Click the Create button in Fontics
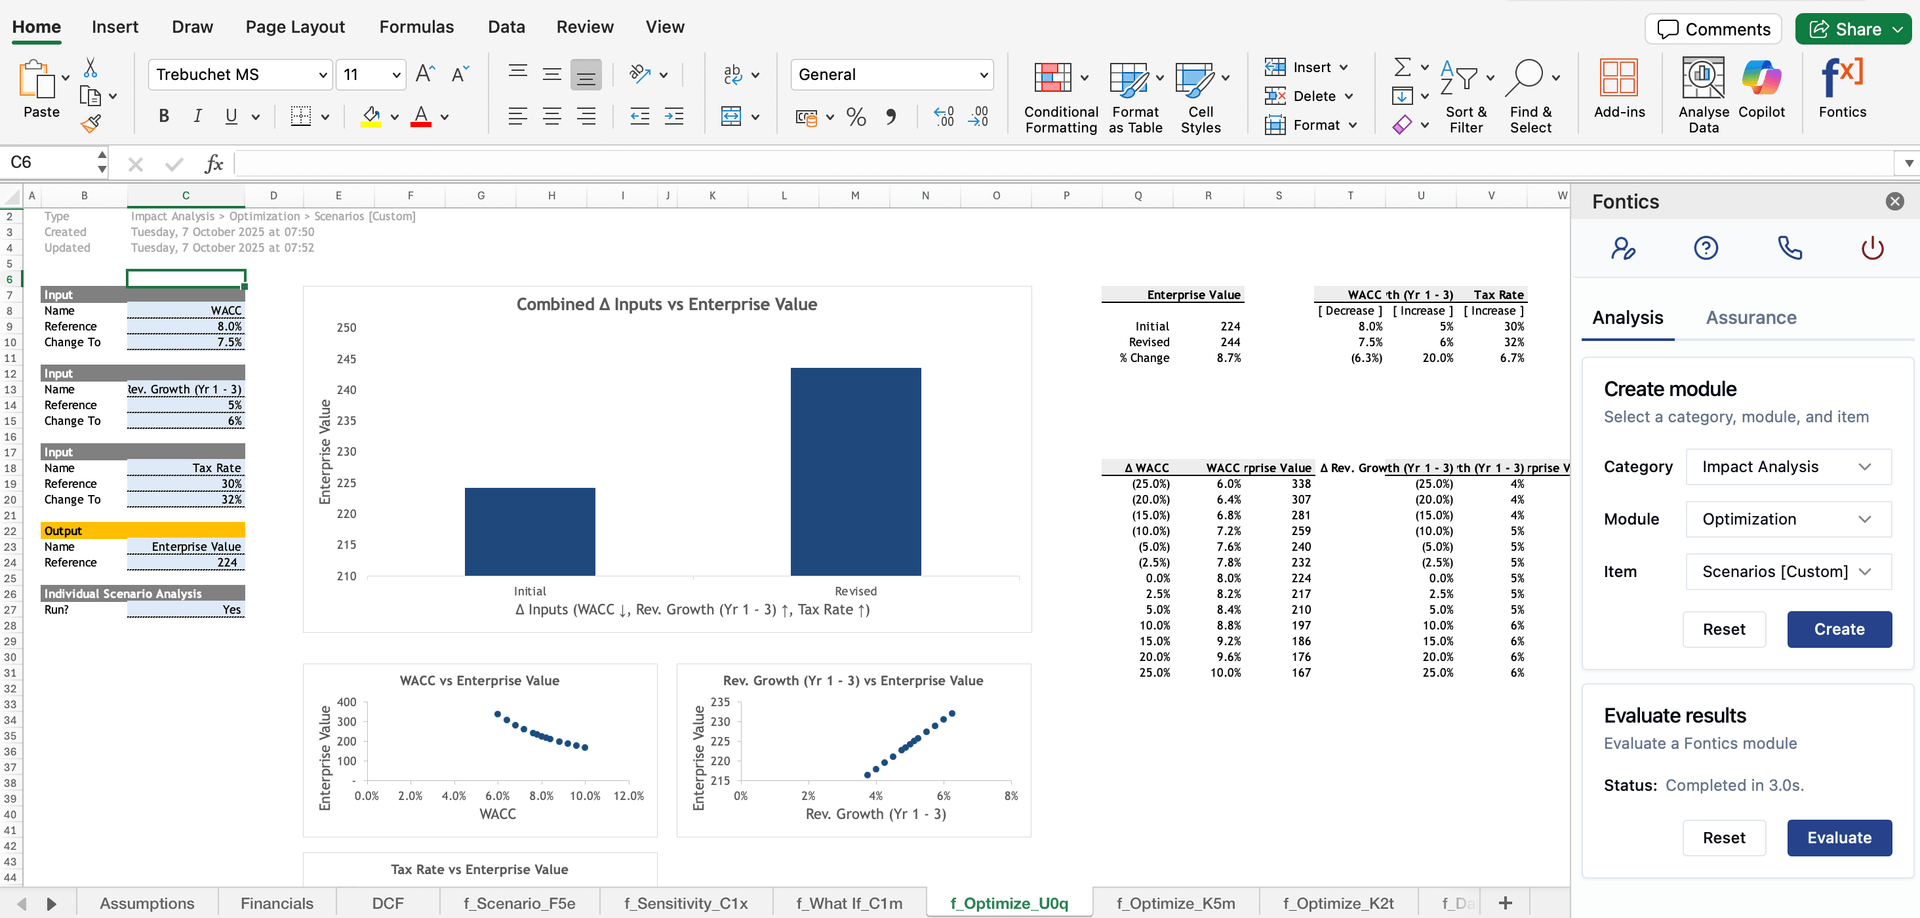The image size is (1920, 918). click(x=1839, y=629)
